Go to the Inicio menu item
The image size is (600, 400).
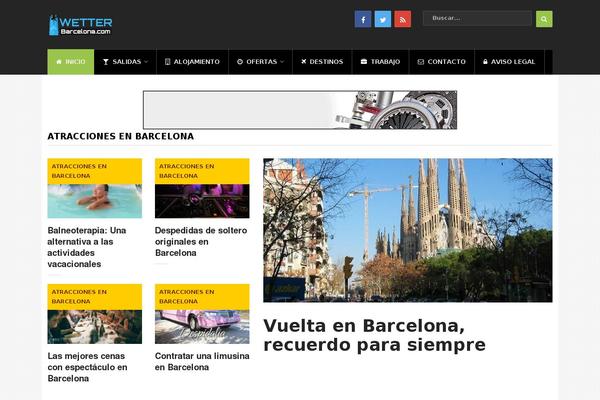71,62
